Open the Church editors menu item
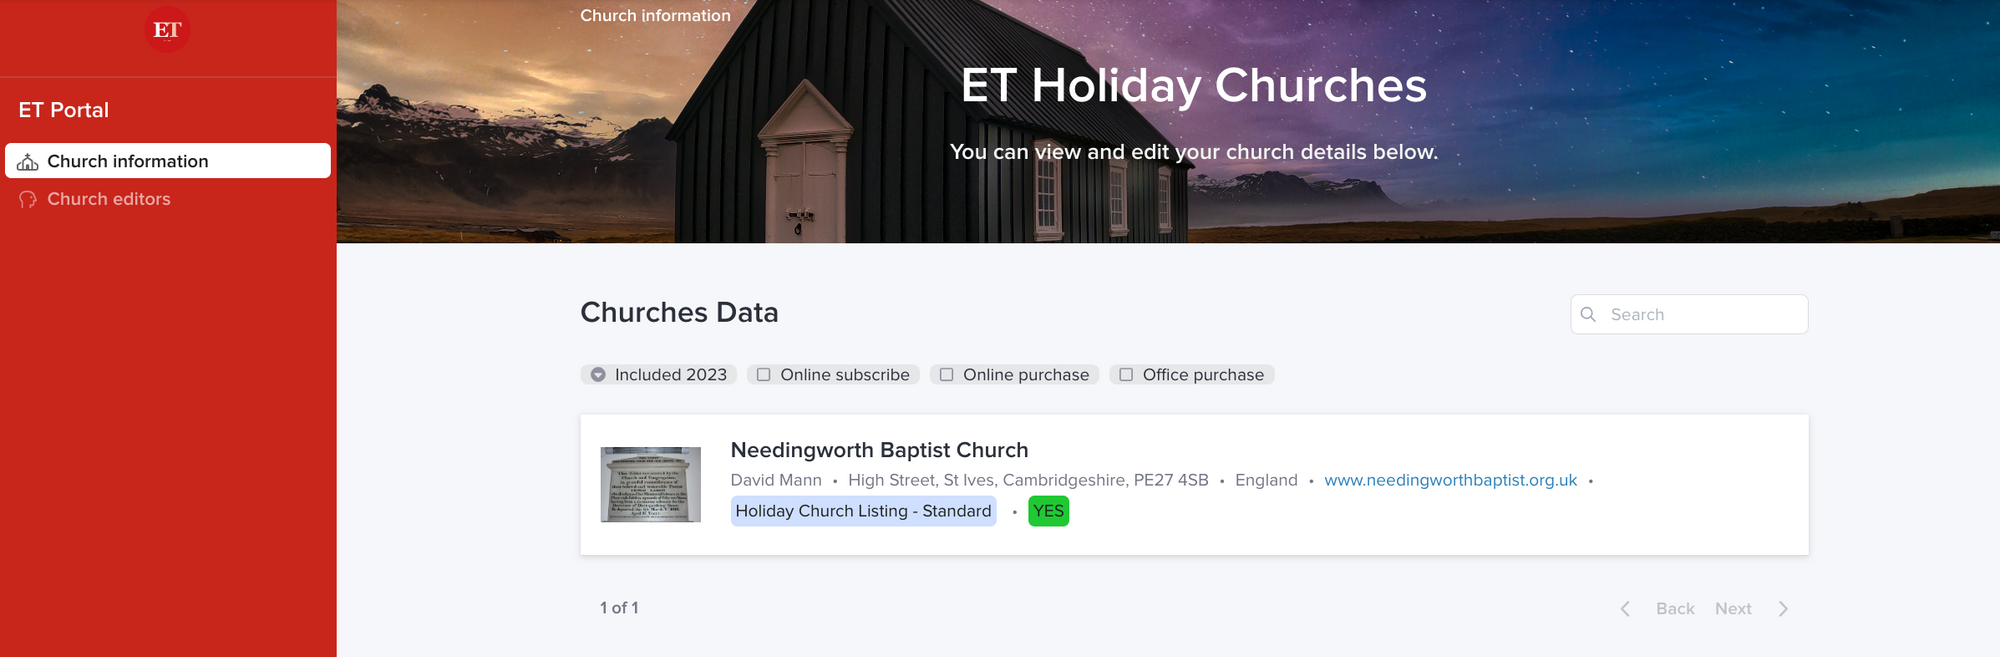2000x657 pixels. tap(109, 199)
